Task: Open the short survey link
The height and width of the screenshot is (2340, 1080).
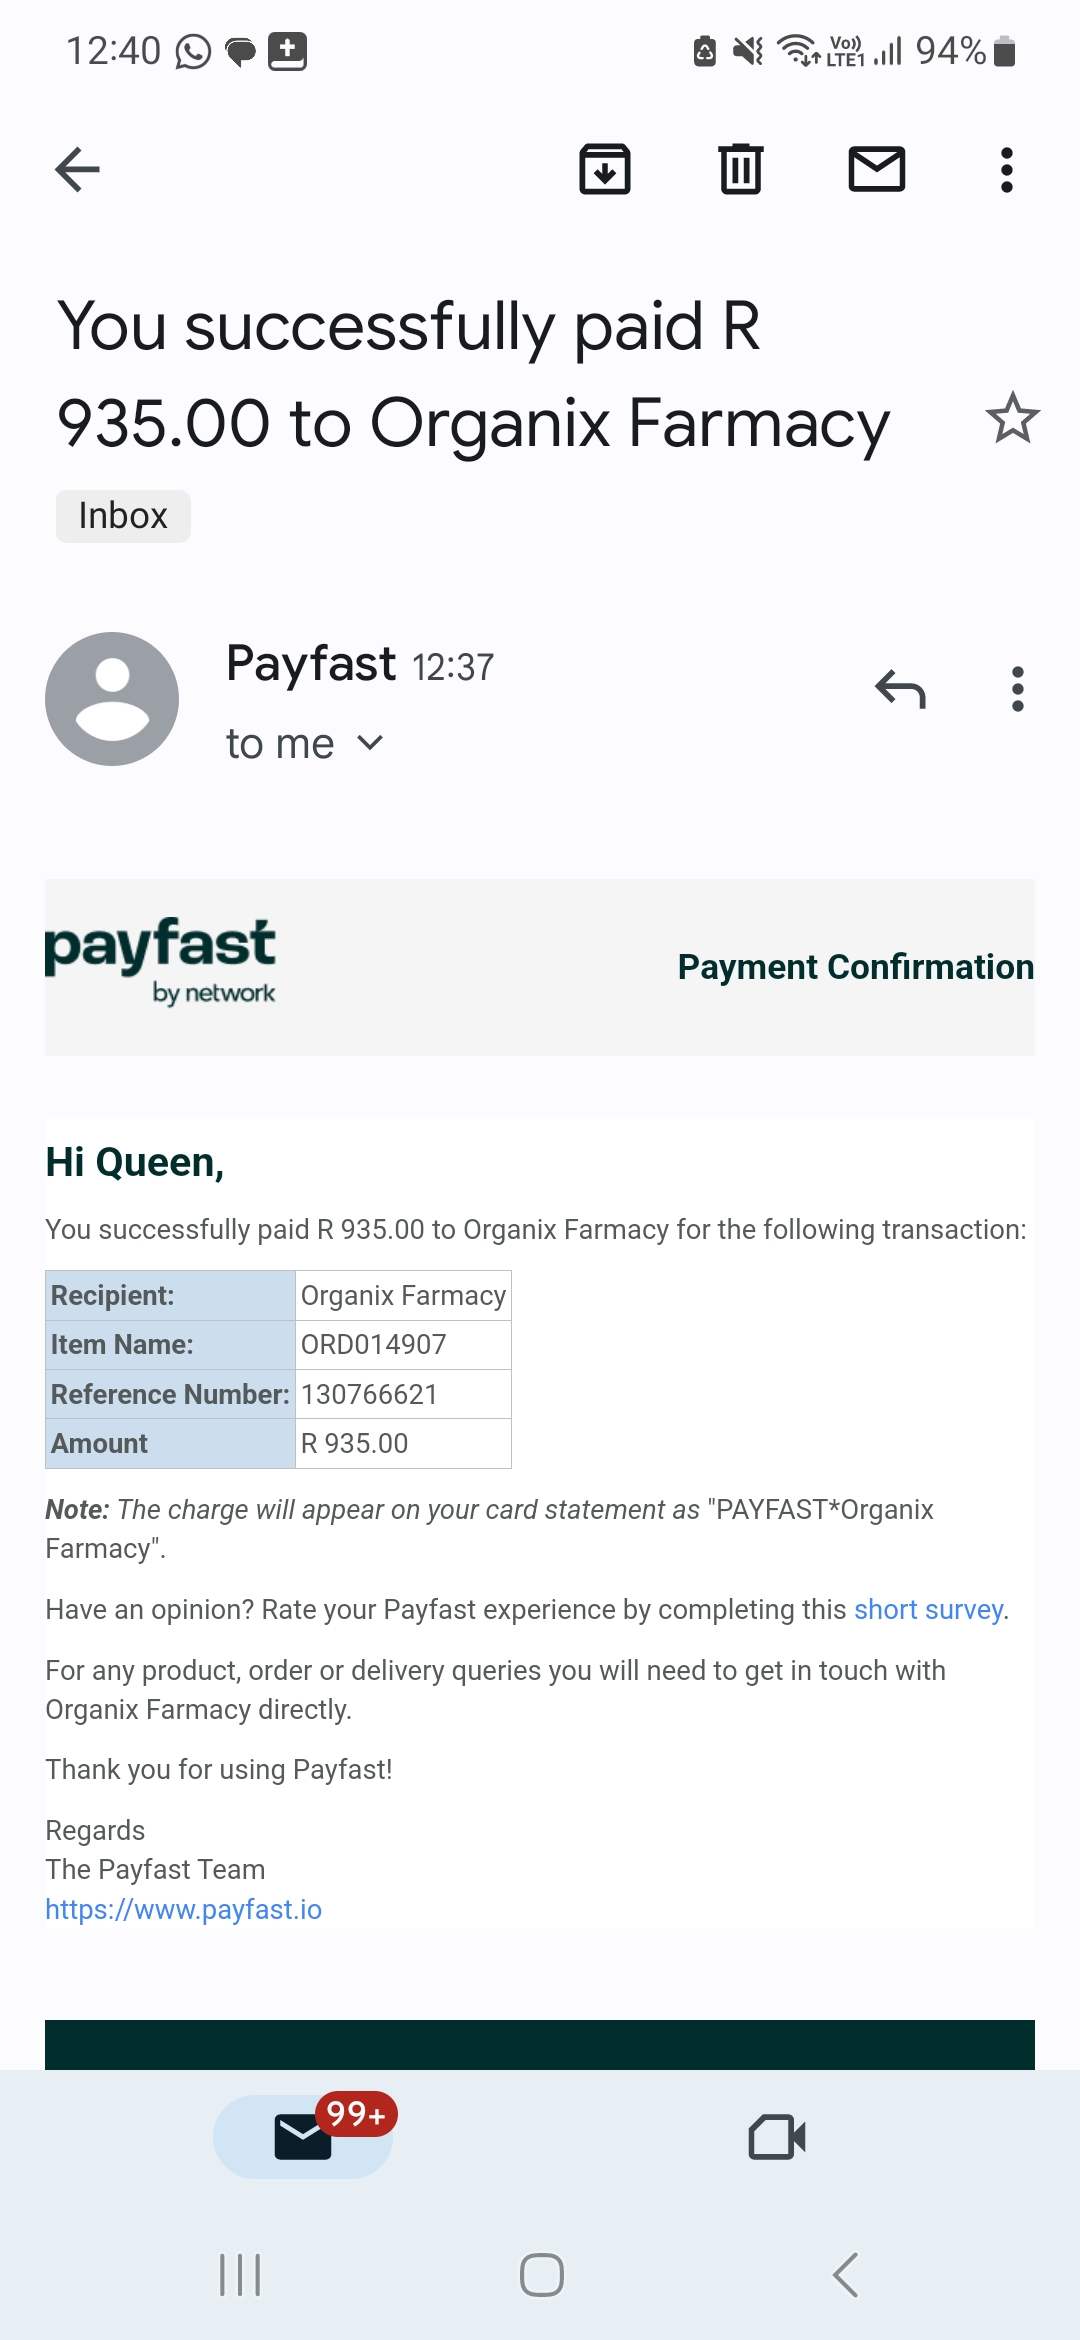Action: point(929,1609)
